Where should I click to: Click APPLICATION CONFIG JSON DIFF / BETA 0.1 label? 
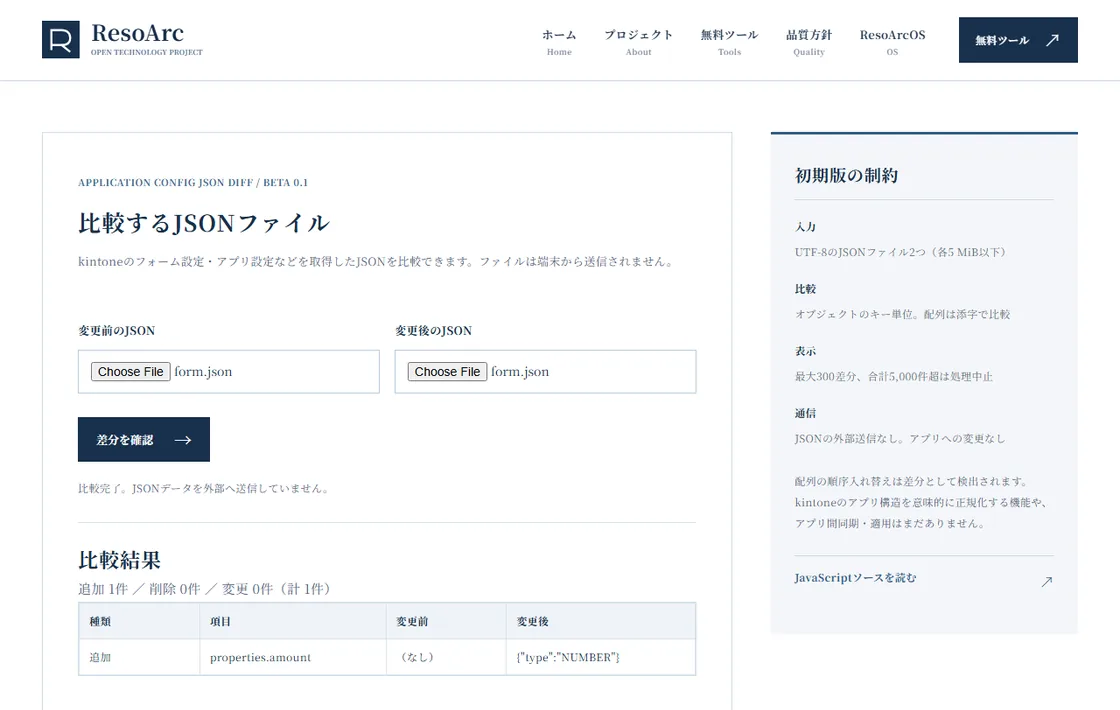tap(193, 183)
